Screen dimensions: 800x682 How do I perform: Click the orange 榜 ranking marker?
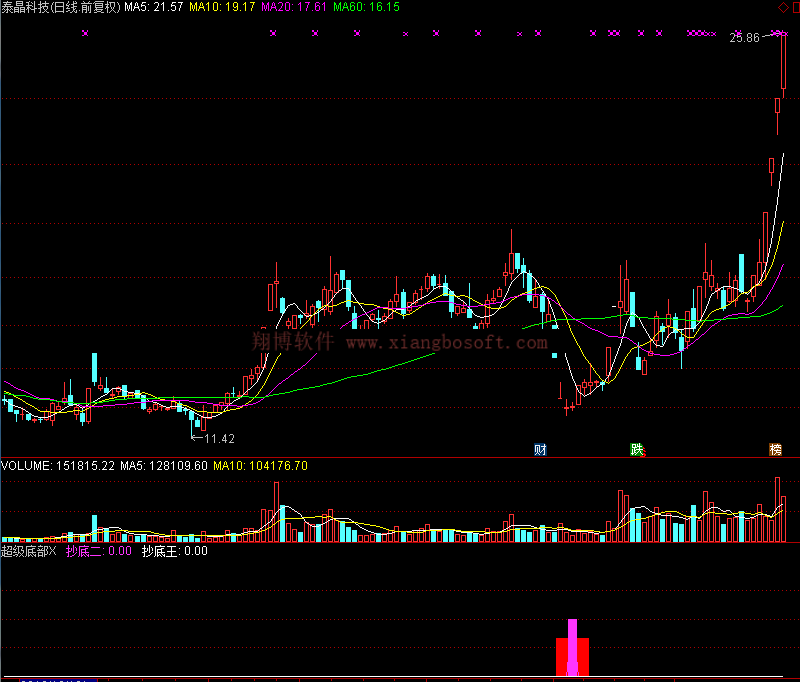775,449
